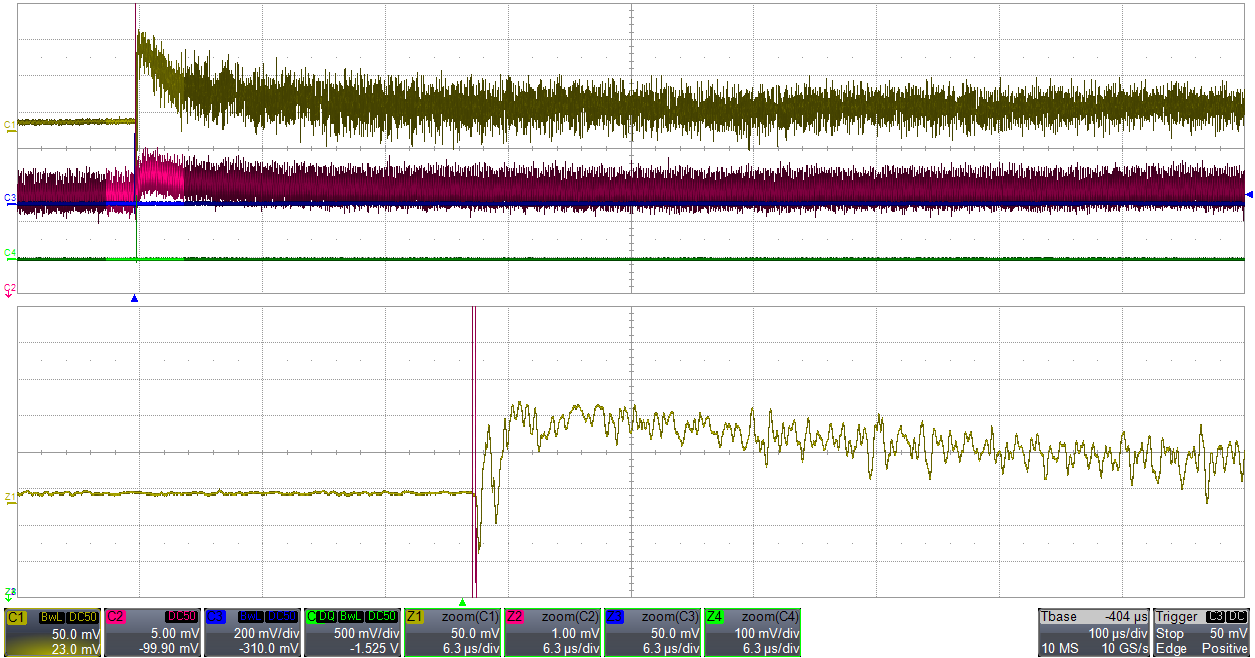Screen dimensions: 1255x658
Task: Open the C3 channel descriptor at 200 mV/div
Action: (x=252, y=633)
